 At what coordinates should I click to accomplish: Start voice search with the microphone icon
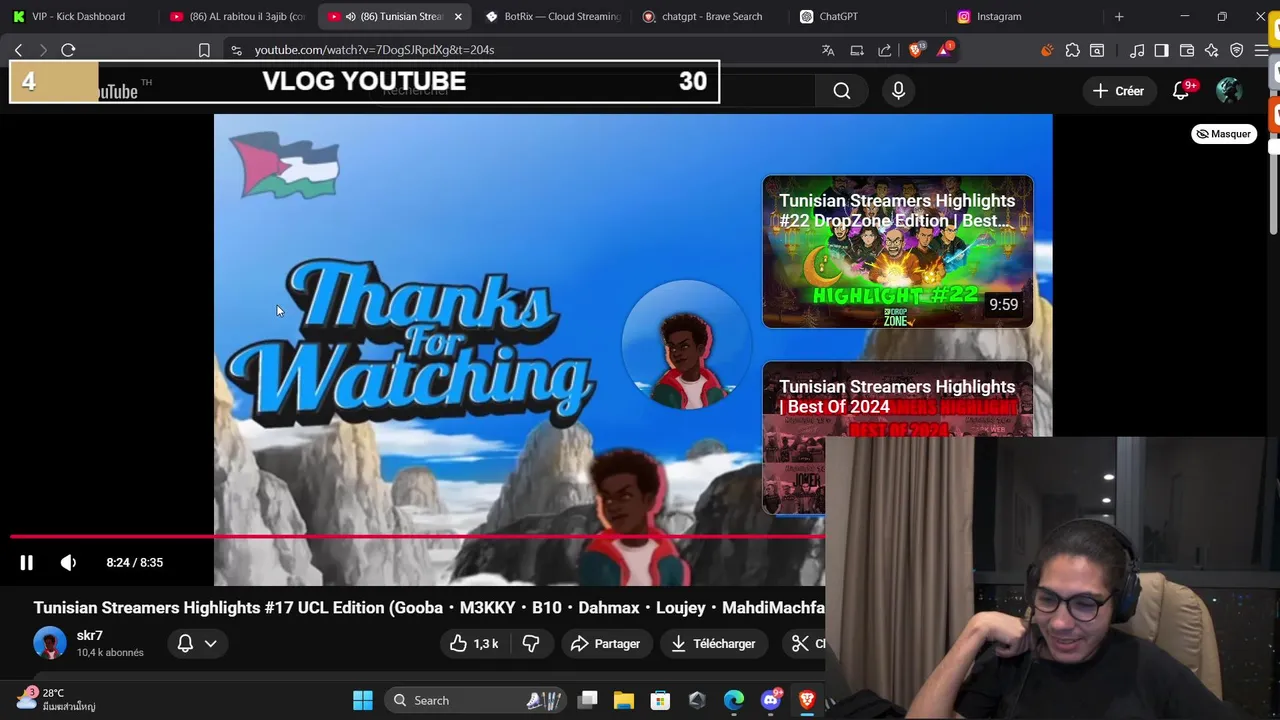(x=898, y=91)
